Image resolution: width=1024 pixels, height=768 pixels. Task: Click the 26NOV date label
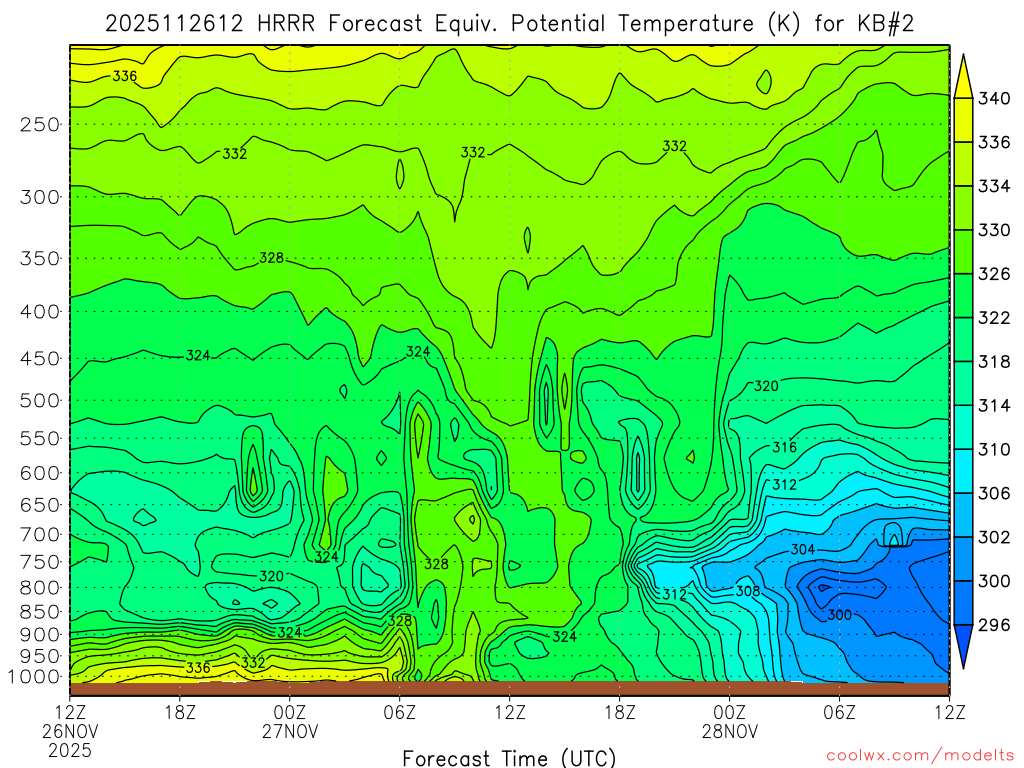click(x=70, y=731)
